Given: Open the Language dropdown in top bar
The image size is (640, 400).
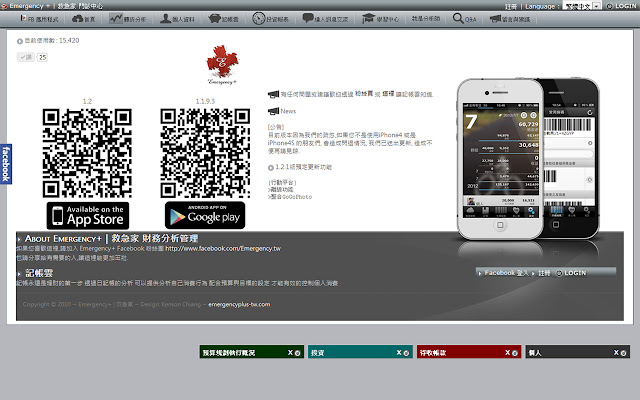Looking at the screenshot, I should point(582,6).
